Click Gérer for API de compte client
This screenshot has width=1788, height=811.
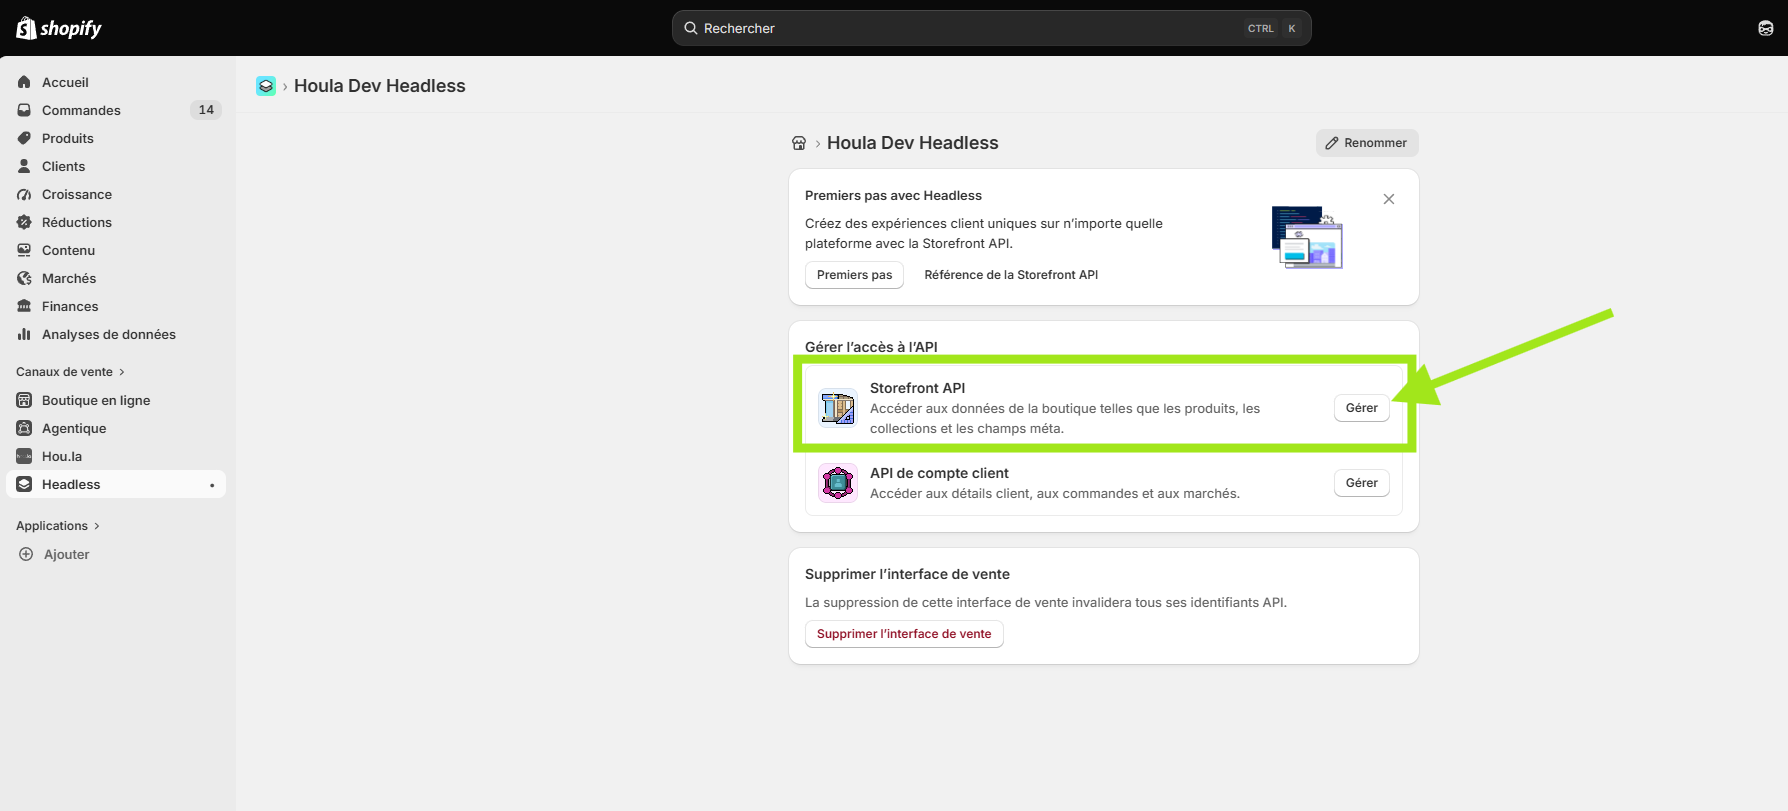pos(1361,483)
